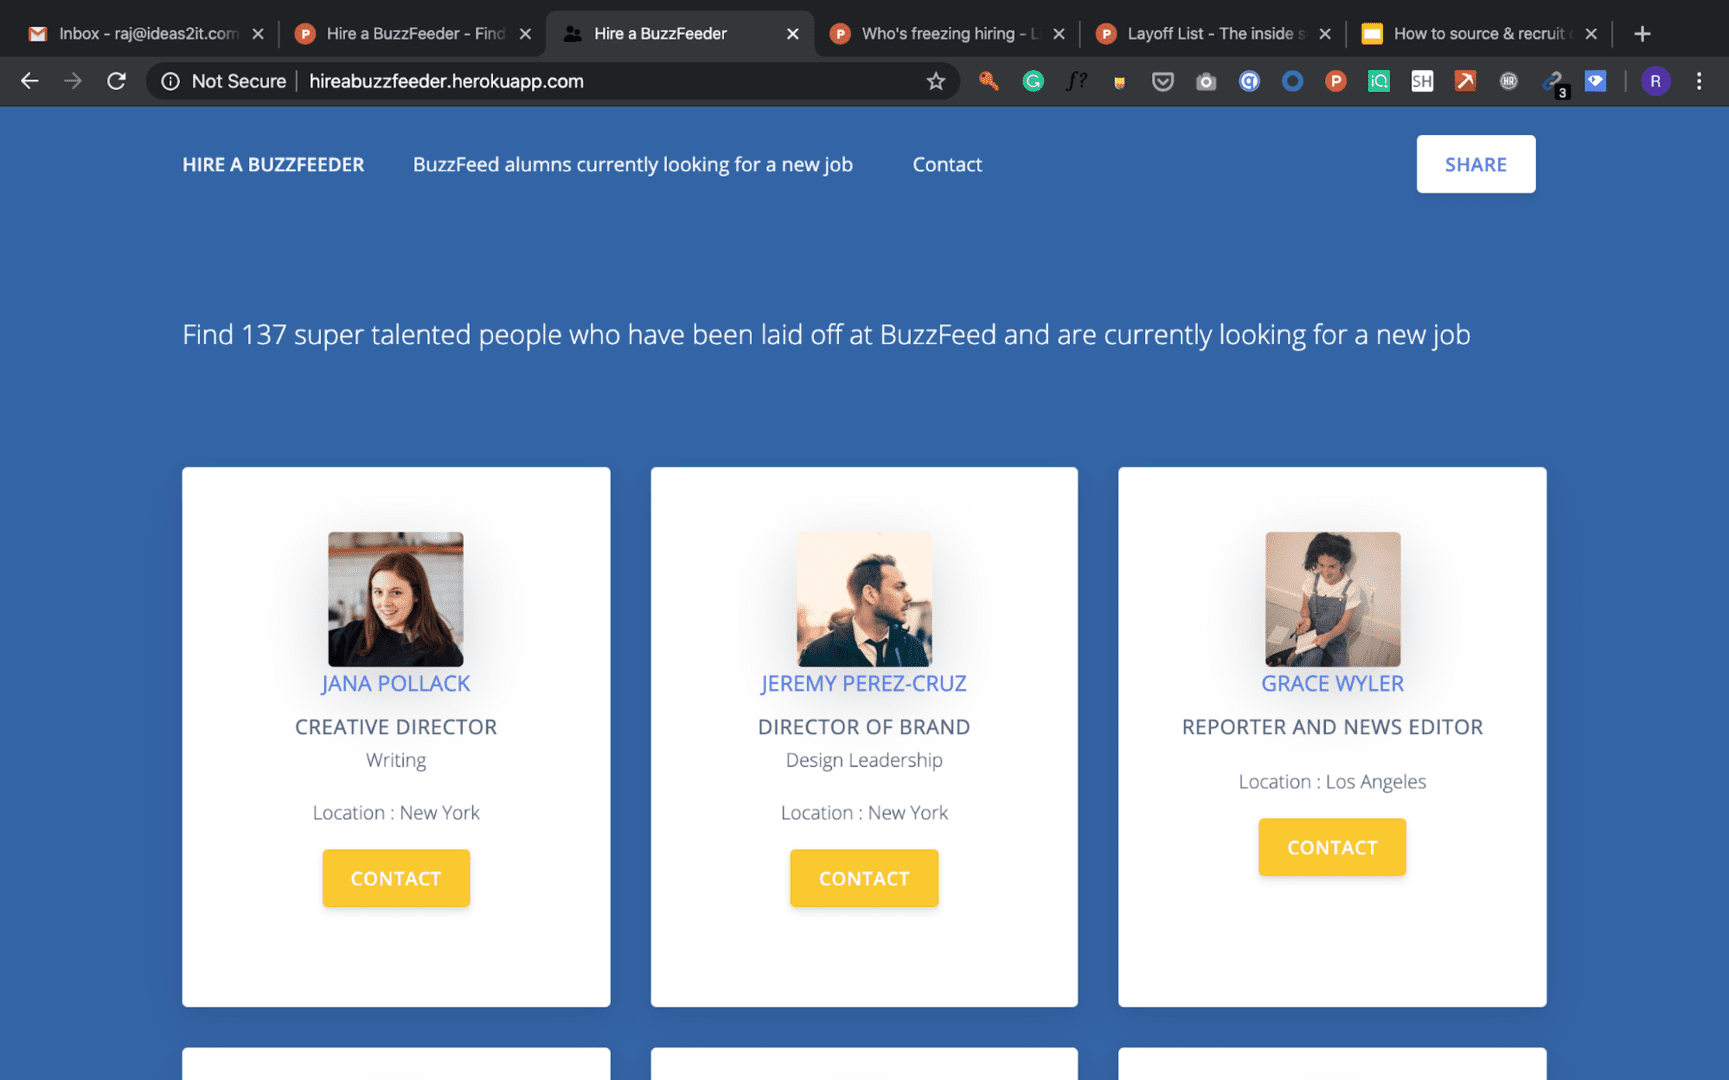1729x1080 pixels.
Task: Switch to the Gmail Inbox tab
Action: point(145,32)
